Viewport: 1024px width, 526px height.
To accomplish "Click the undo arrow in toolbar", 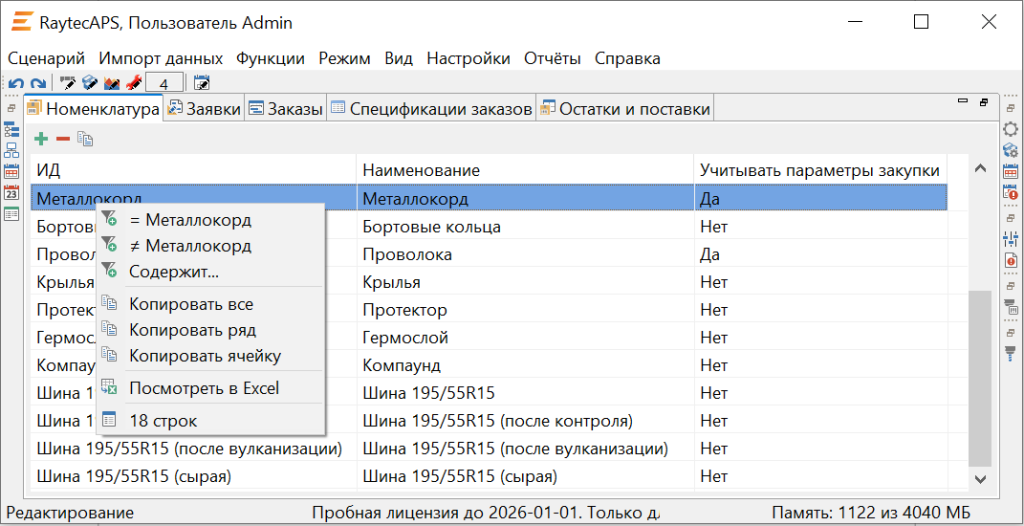I will (16, 83).
